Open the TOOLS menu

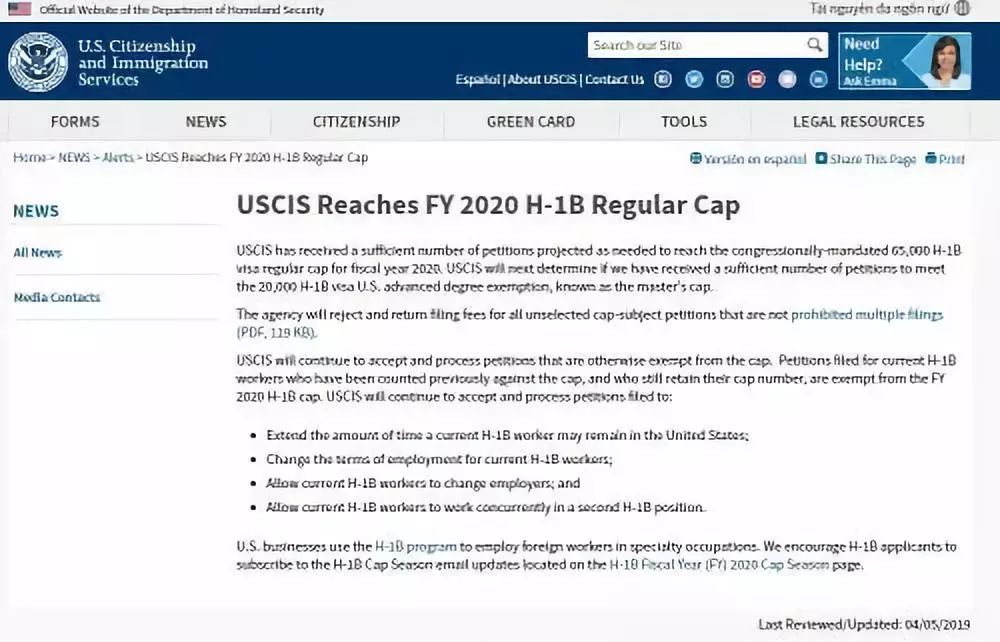coord(684,121)
